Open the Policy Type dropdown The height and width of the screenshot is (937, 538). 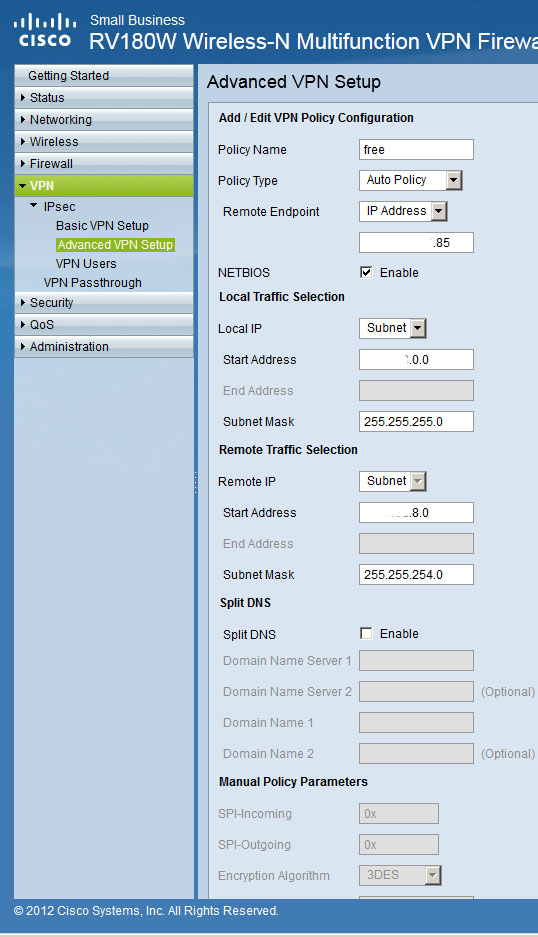point(411,180)
